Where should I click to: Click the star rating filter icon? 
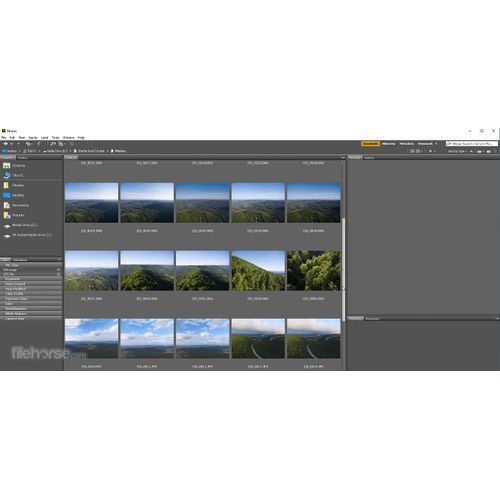pos(430,151)
